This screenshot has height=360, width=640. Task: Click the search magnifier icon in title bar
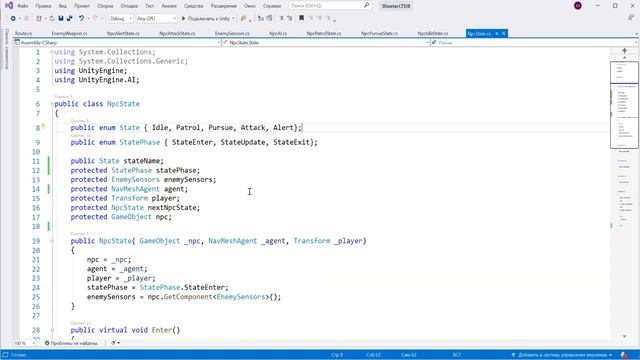pyautogui.click(x=366, y=5)
